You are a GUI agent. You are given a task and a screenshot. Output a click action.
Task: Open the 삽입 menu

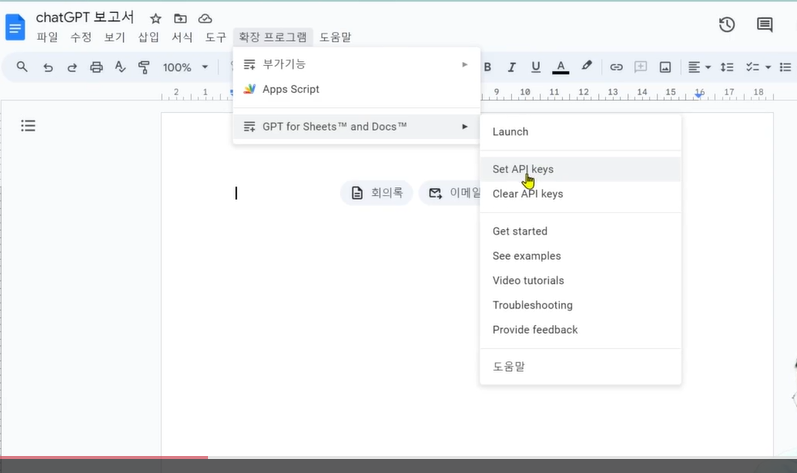pos(148,37)
